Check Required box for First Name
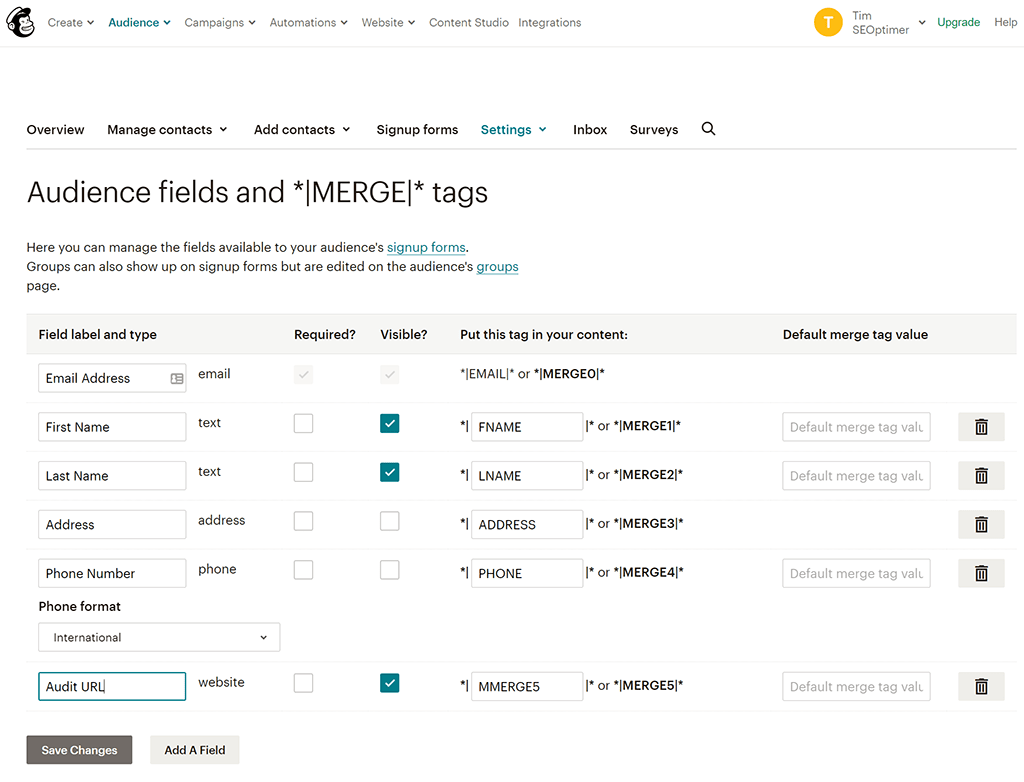This screenshot has width=1024, height=782. 303,423
